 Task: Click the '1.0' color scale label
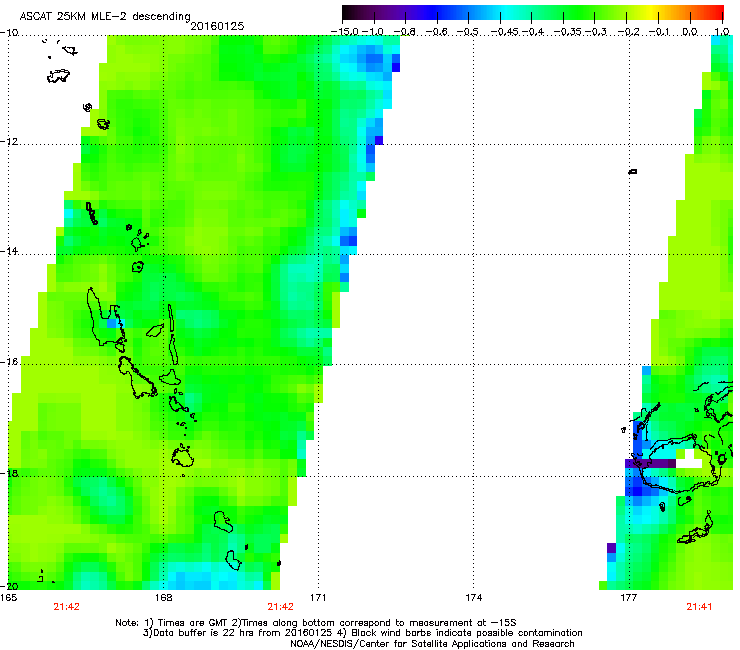[722, 32]
